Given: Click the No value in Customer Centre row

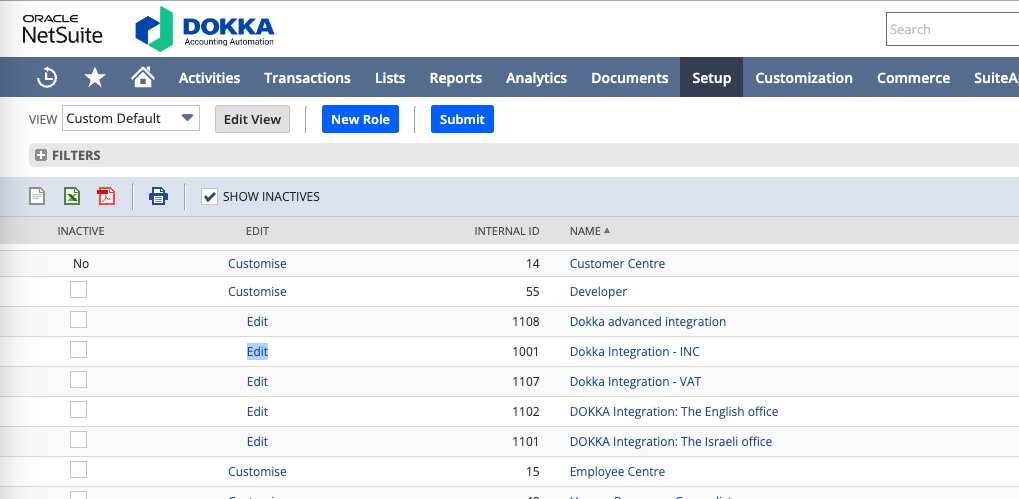Looking at the screenshot, I should pos(81,264).
